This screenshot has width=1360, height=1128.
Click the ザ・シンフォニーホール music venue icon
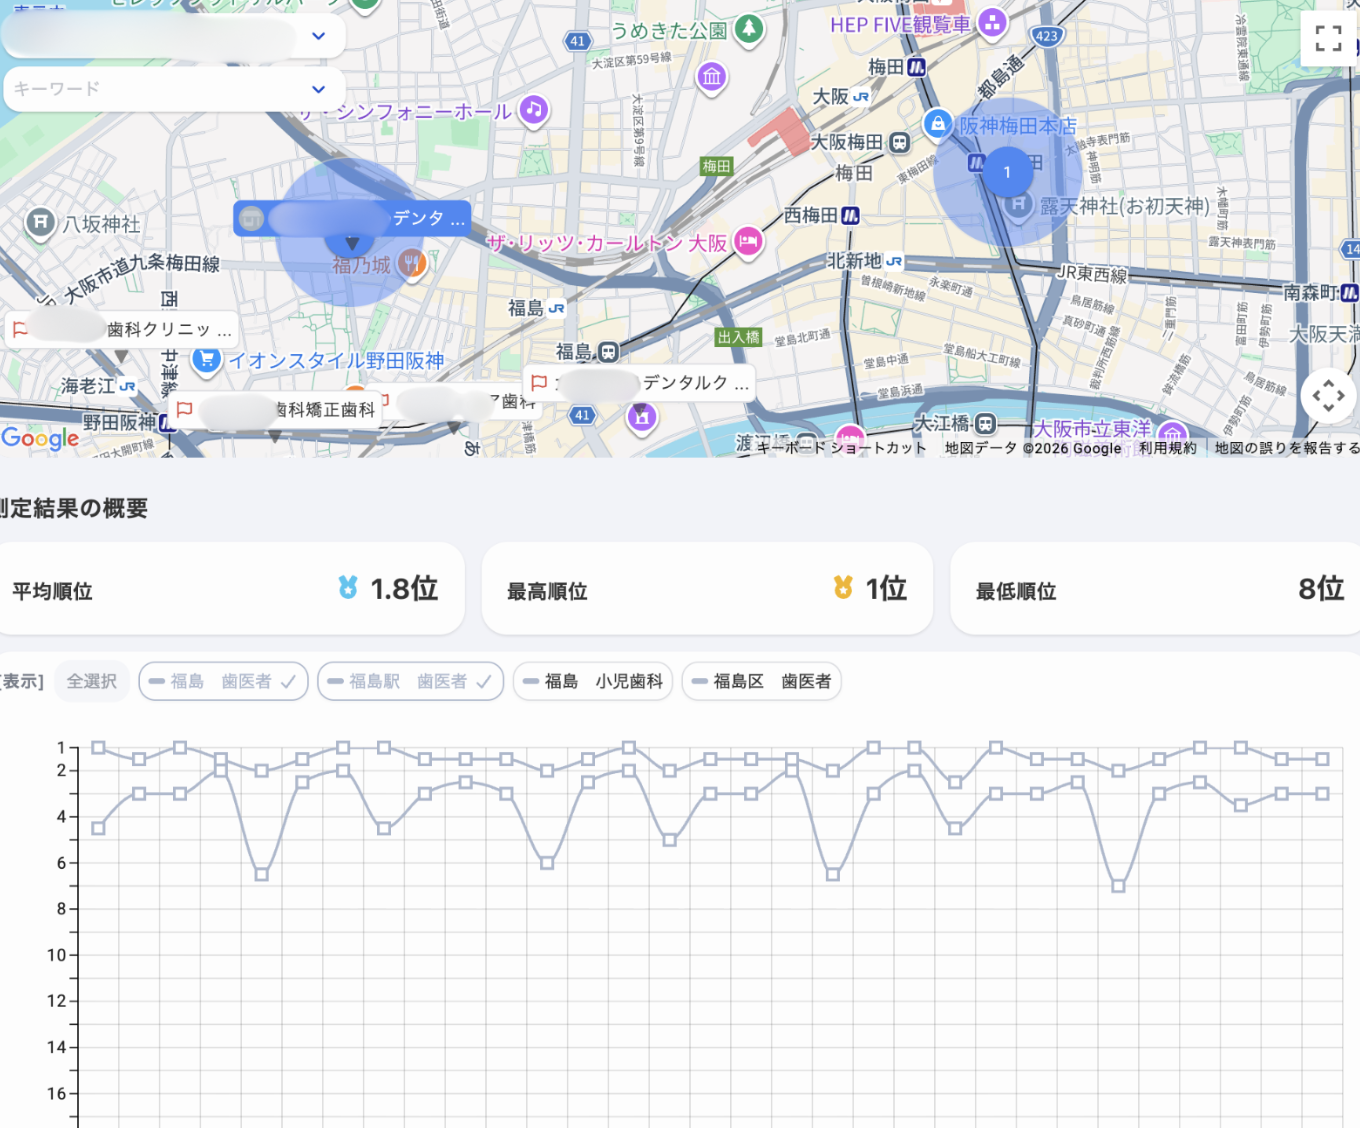point(534,110)
